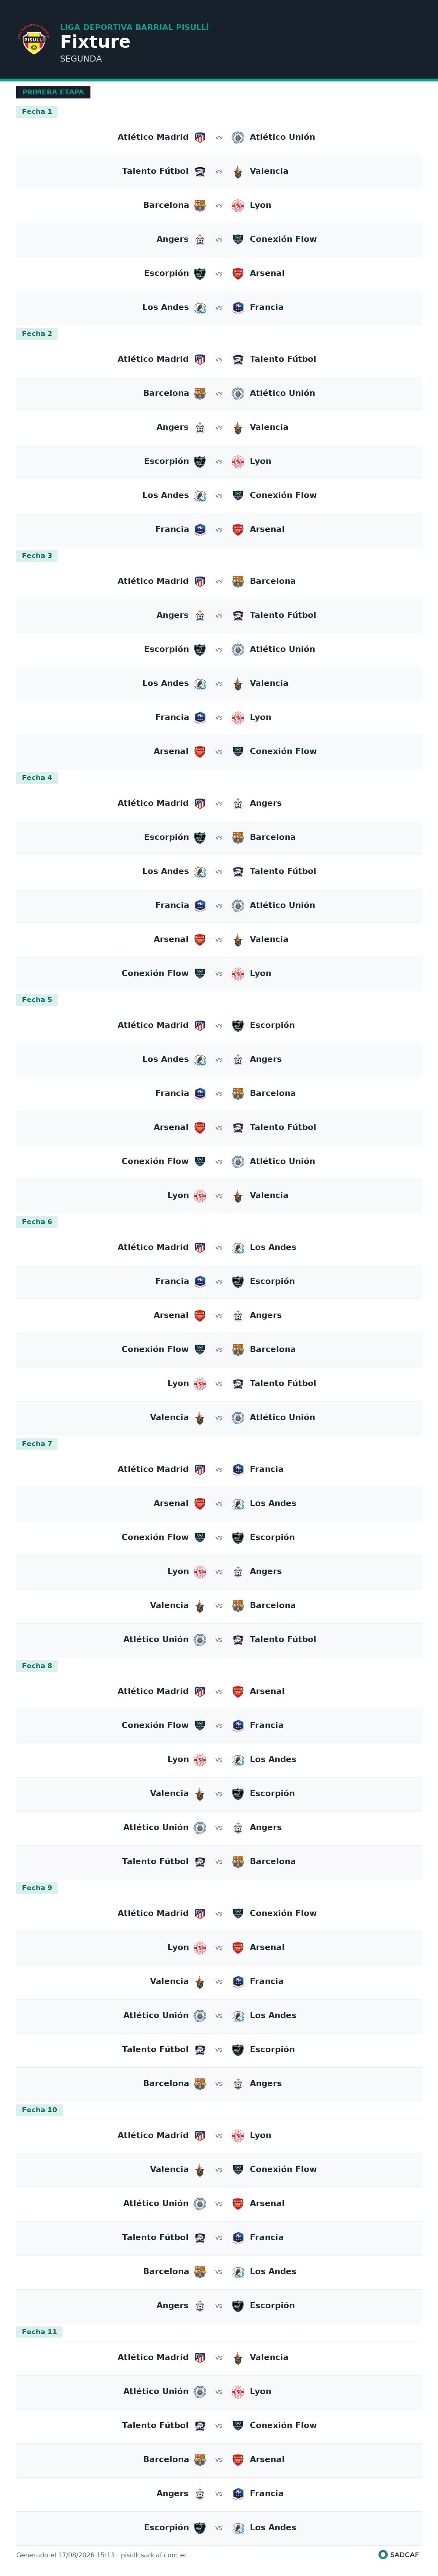This screenshot has height=2576, width=438.
Task: Click Arsenal crest in Fecha 1 match
Action: point(238,273)
